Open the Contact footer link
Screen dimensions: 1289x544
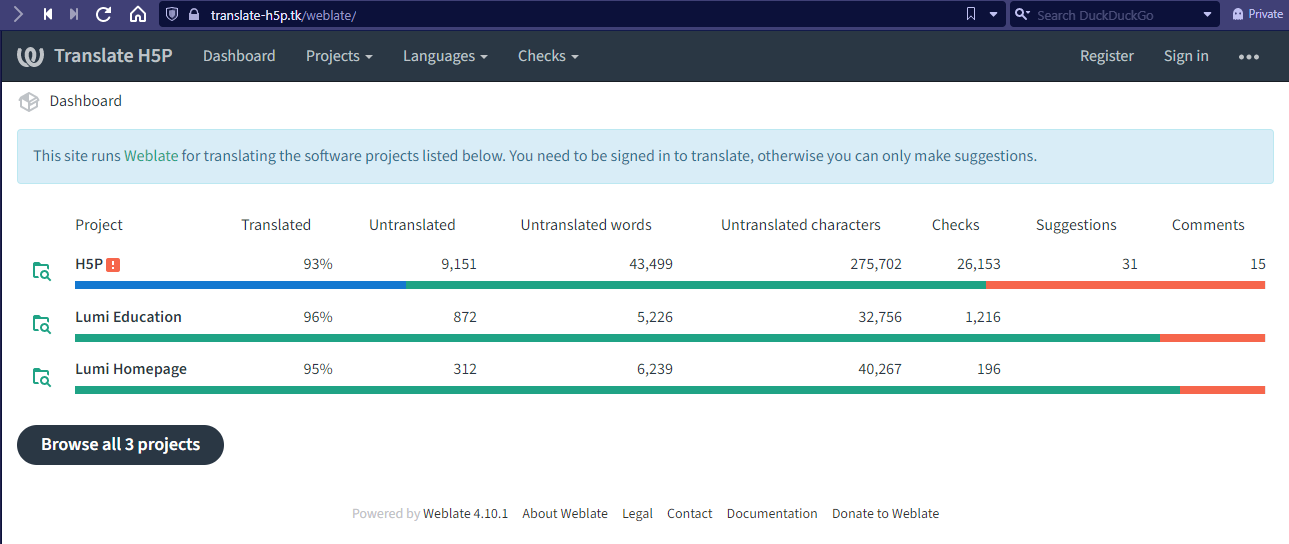[690, 513]
